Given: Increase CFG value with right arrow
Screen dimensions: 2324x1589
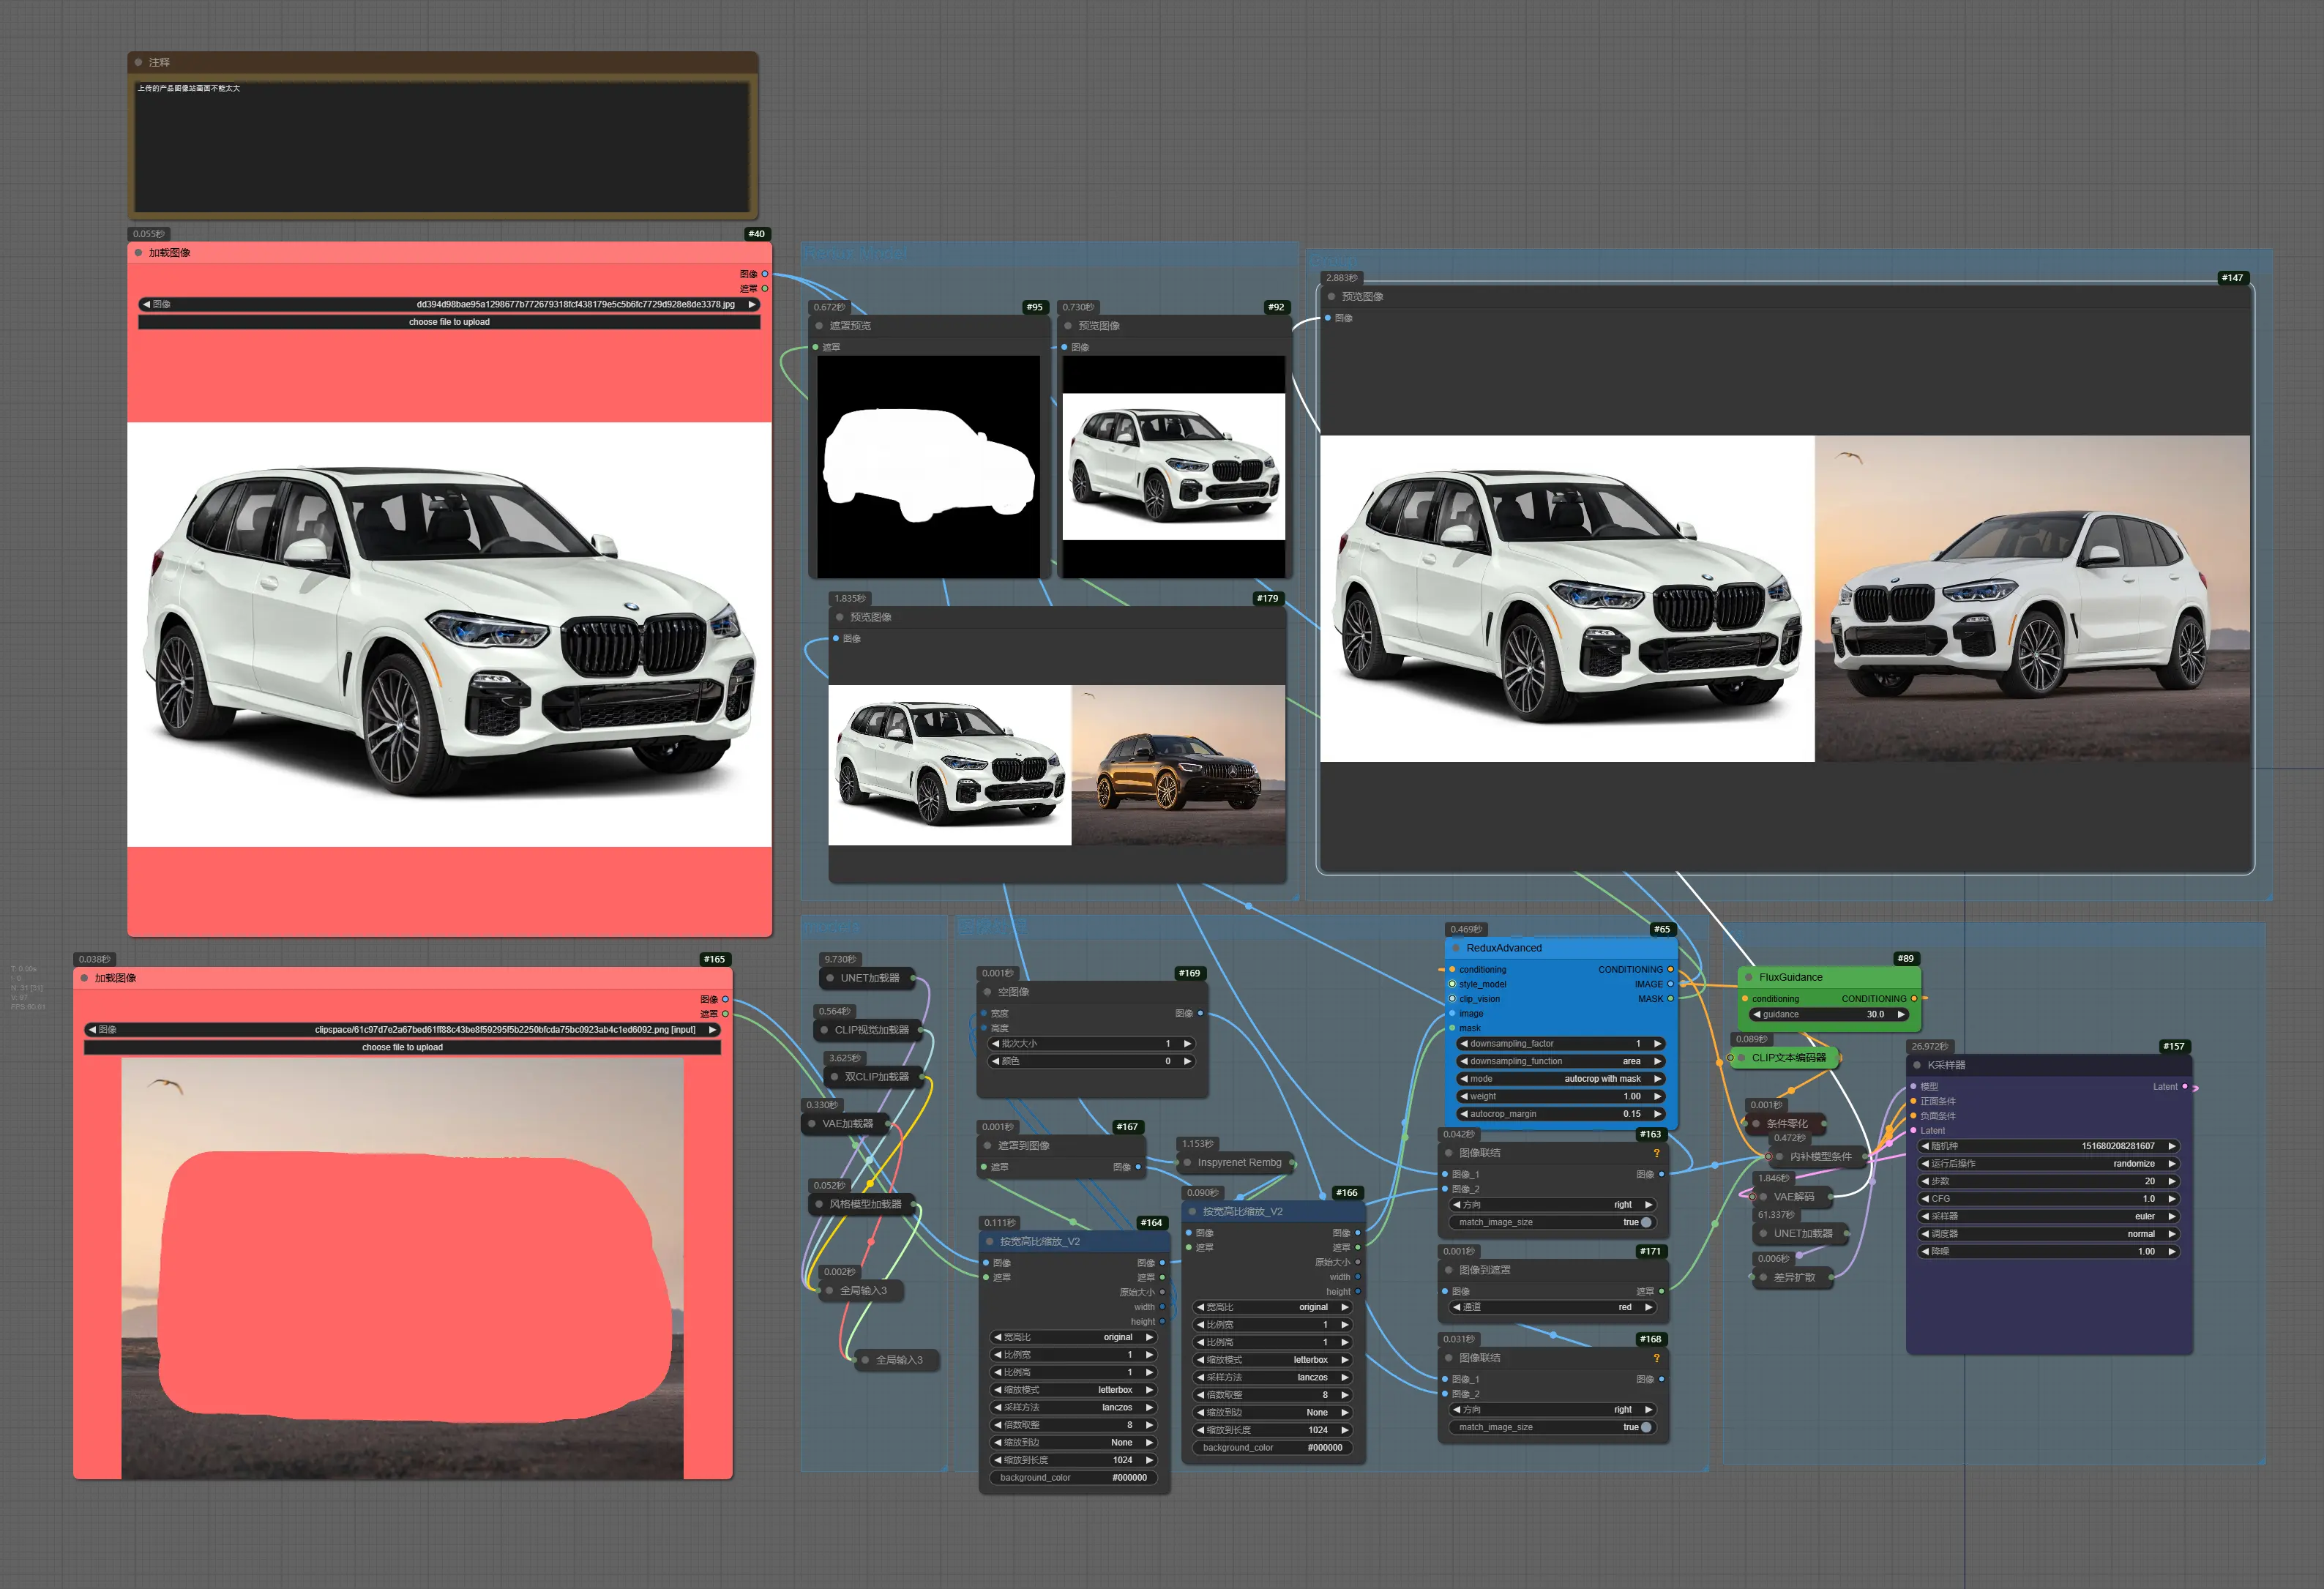Looking at the screenshot, I should [x=2171, y=1199].
